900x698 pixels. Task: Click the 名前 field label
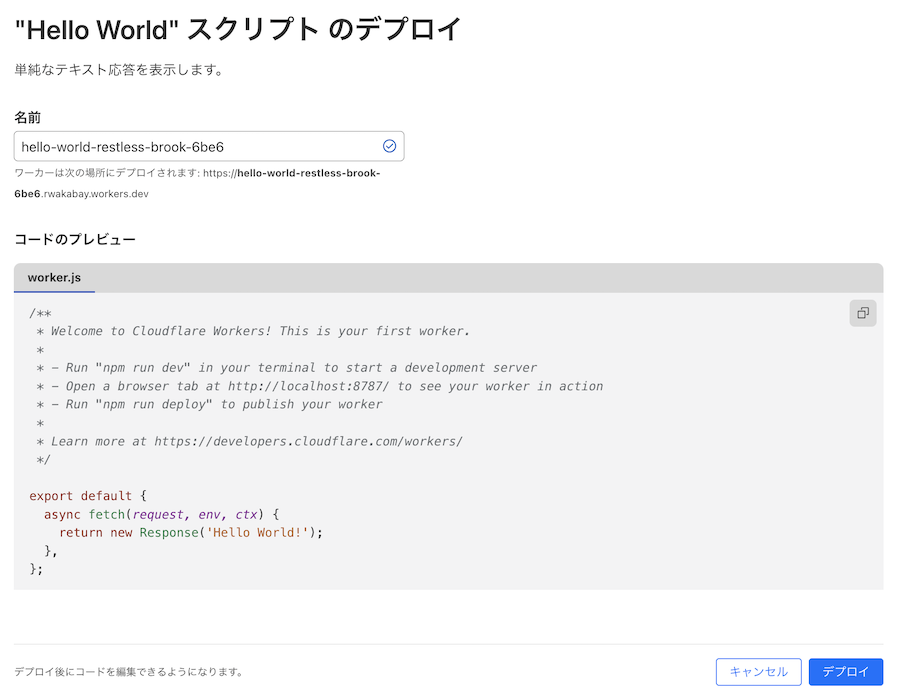27,117
